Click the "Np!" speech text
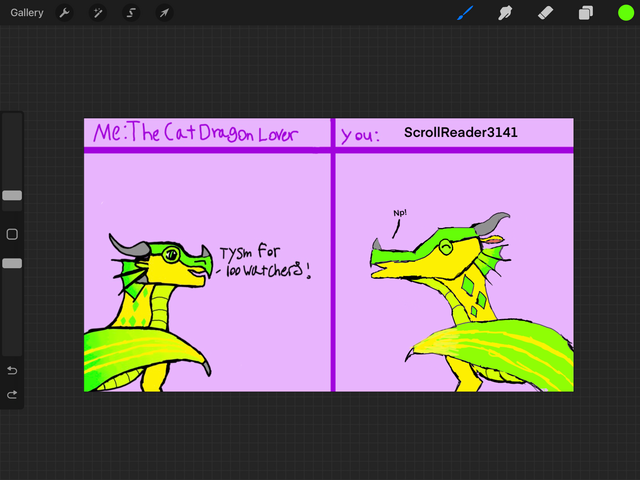Image resolution: width=640 pixels, height=480 pixels. 400,213
